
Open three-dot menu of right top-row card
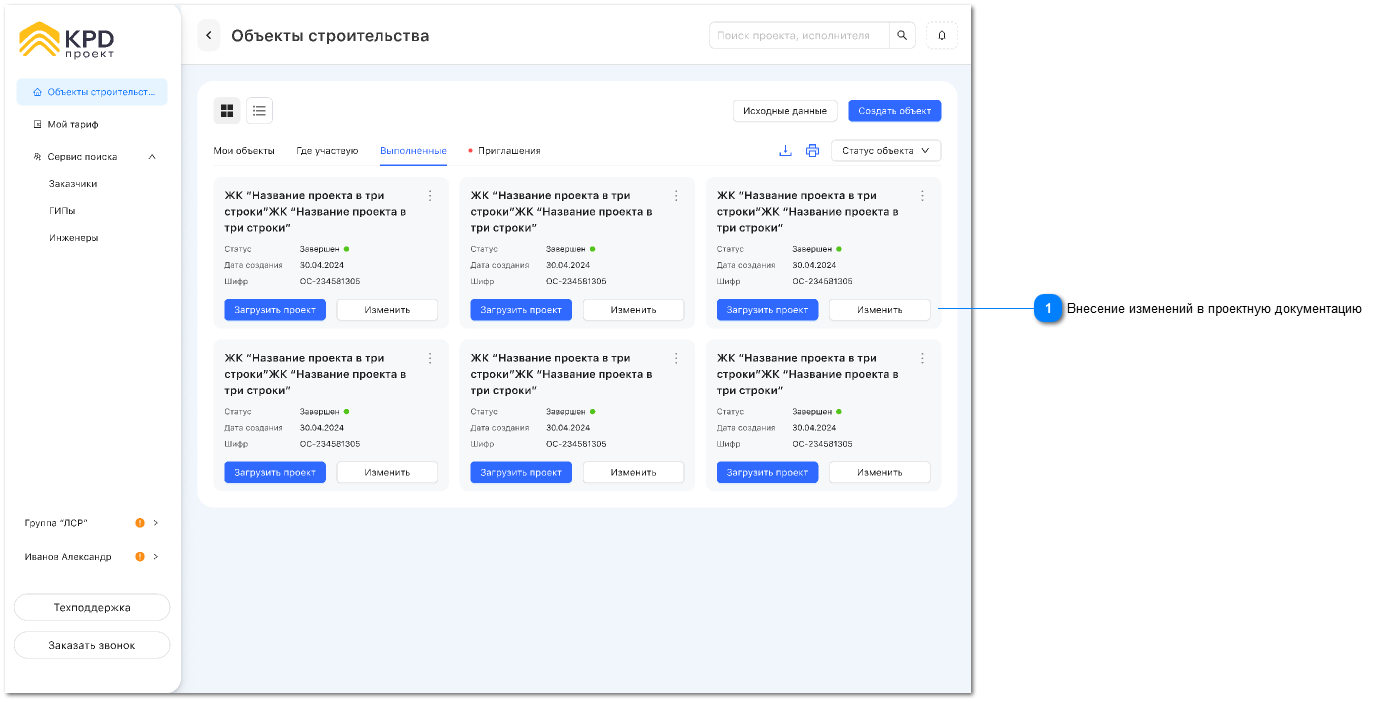point(922,196)
